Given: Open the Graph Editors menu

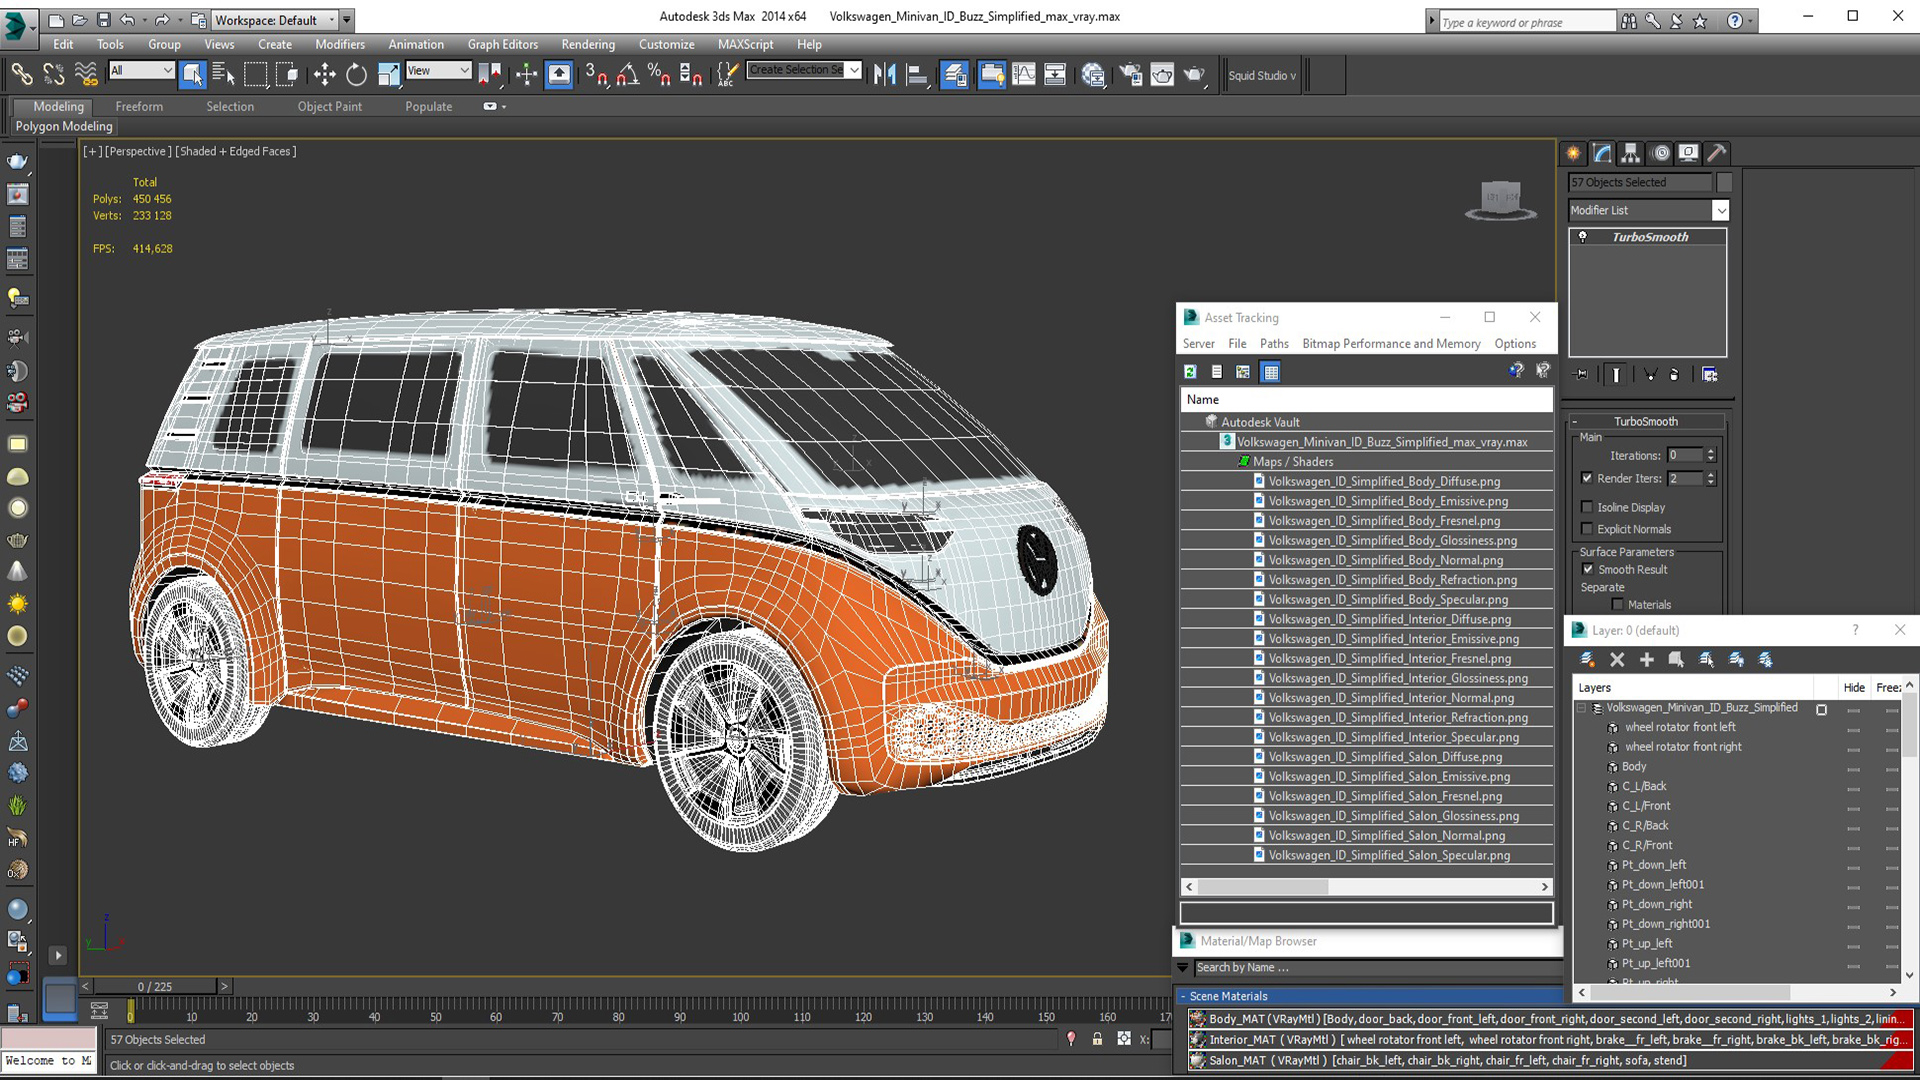Looking at the screenshot, I should coord(502,44).
